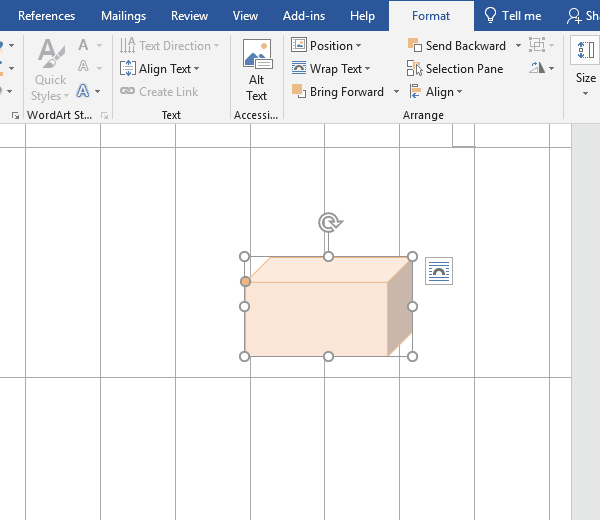
Task: Click the Tell me search lightbulb
Action: (490, 16)
